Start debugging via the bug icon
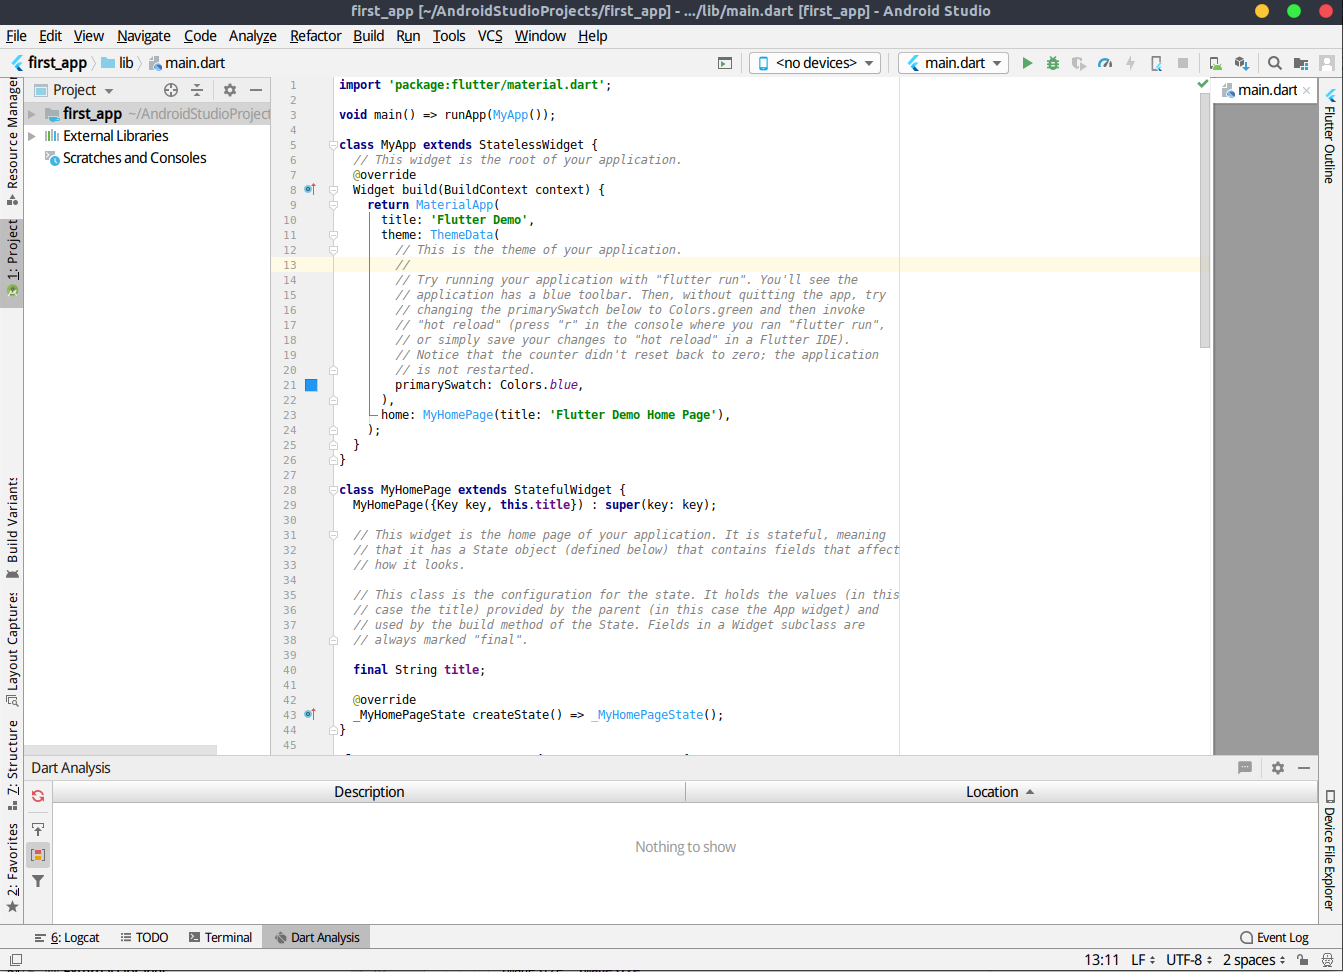 click(1053, 62)
